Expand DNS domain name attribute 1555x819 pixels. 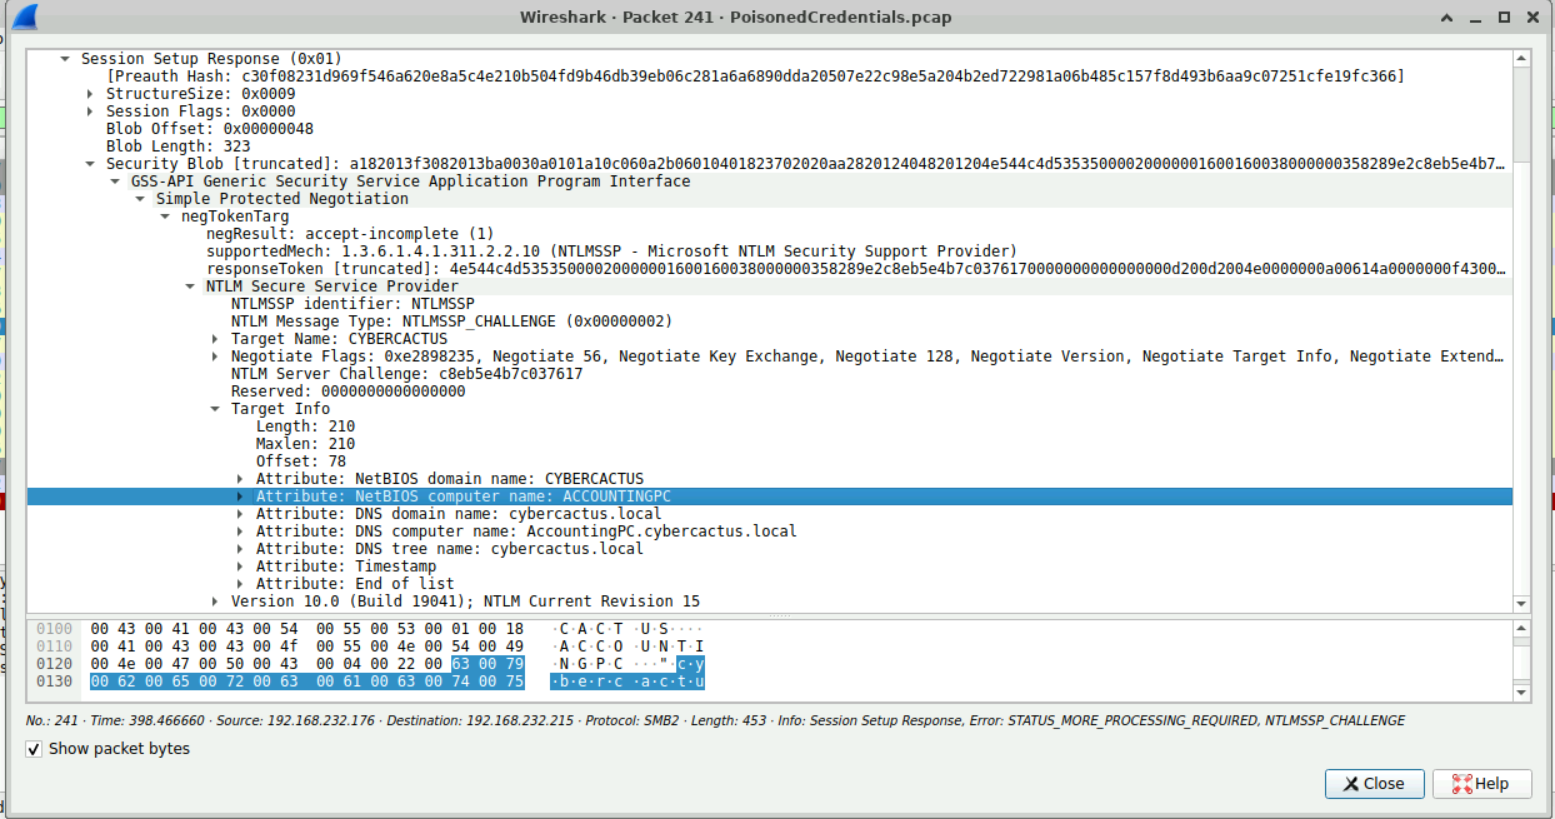[x=240, y=514]
